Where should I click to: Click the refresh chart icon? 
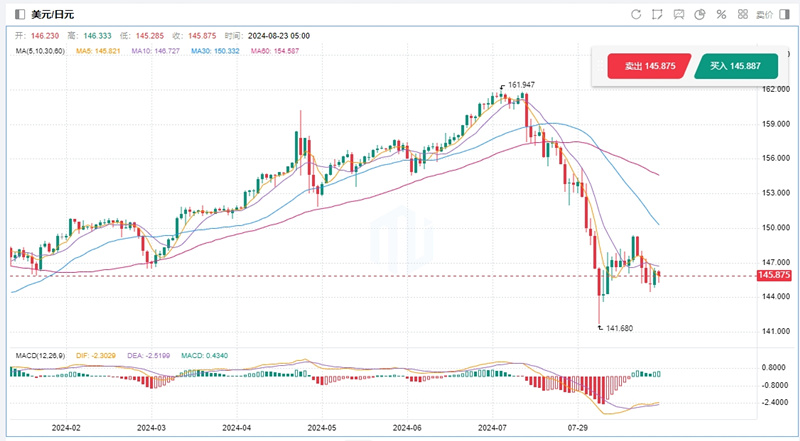click(x=636, y=14)
